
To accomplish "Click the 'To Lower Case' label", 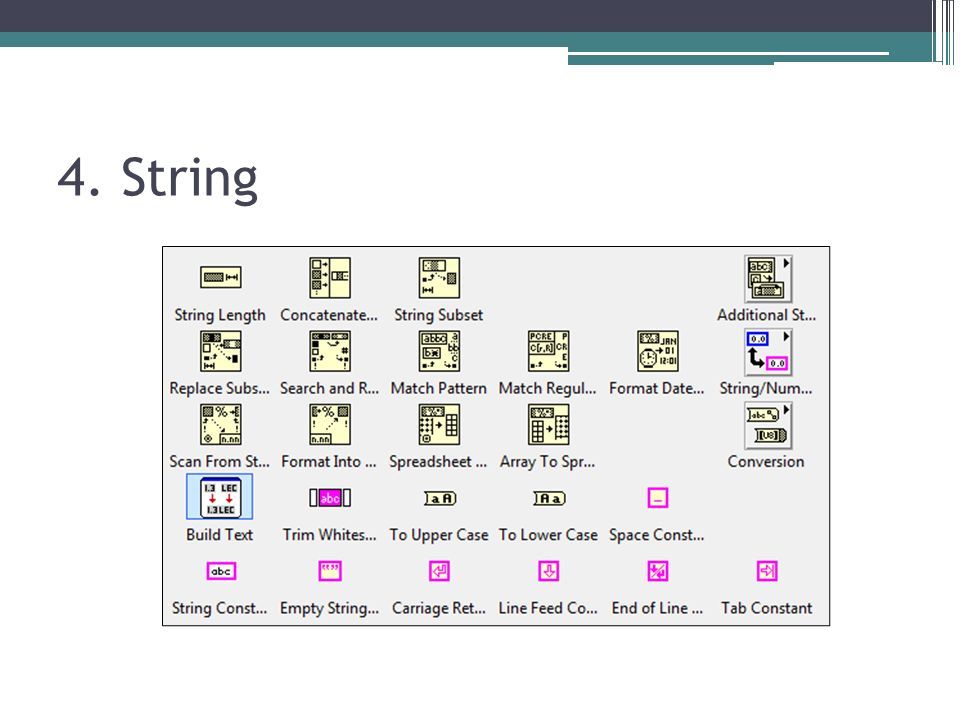I will click(x=548, y=535).
